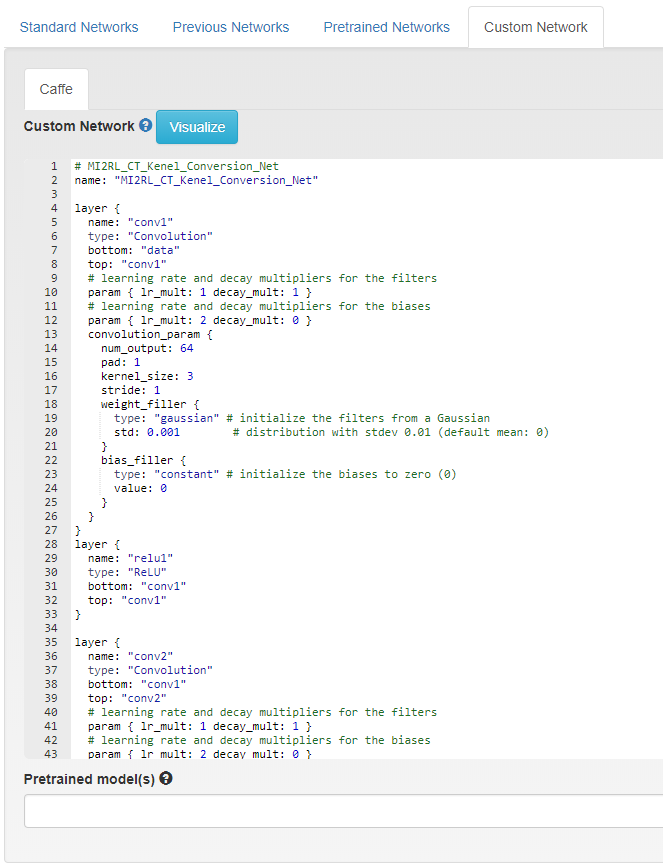Open help tooltip next to Custom Network label
Viewport: 663px width, 867px height.
point(146,126)
